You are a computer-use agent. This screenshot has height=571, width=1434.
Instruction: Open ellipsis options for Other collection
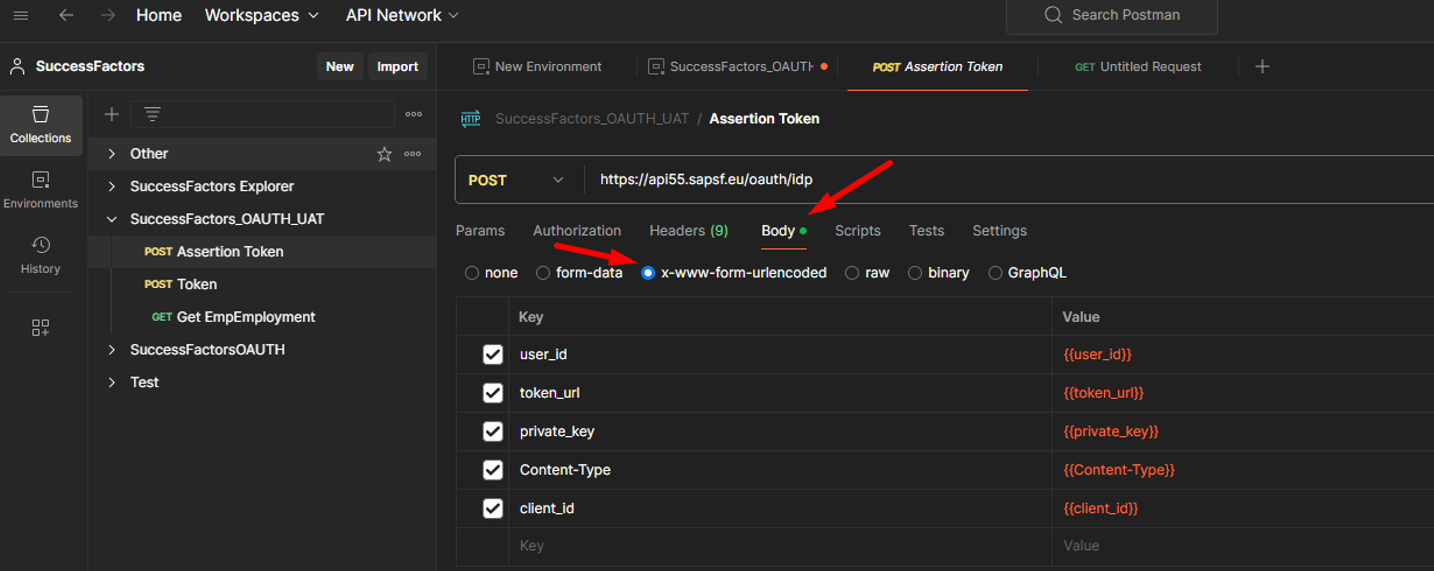pos(412,154)
